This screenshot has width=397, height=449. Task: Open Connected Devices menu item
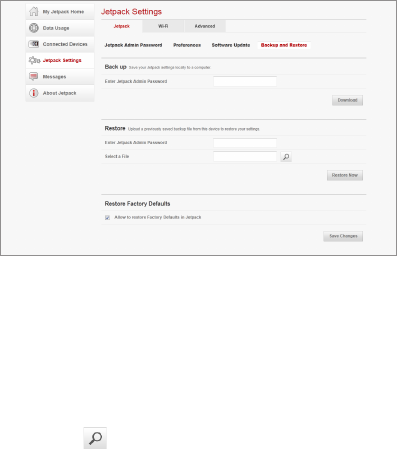tap(60, 44)
